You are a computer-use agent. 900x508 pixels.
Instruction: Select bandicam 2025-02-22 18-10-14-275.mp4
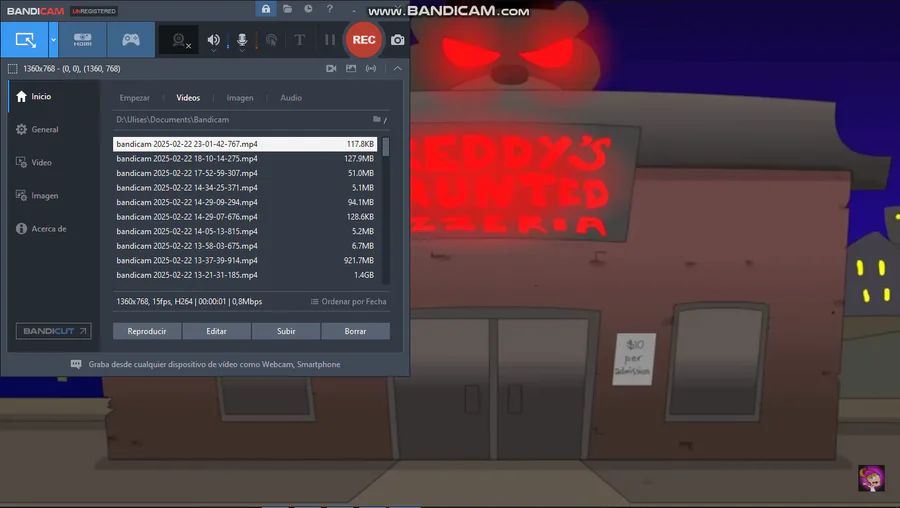245,158
